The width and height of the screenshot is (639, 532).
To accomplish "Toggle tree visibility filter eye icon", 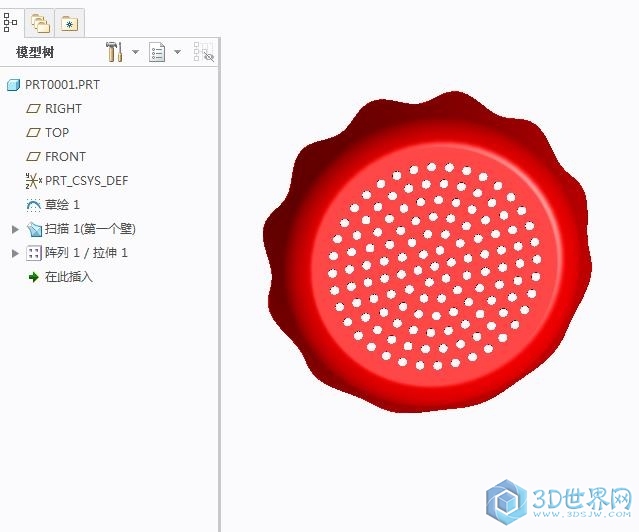I will point(204,52).
